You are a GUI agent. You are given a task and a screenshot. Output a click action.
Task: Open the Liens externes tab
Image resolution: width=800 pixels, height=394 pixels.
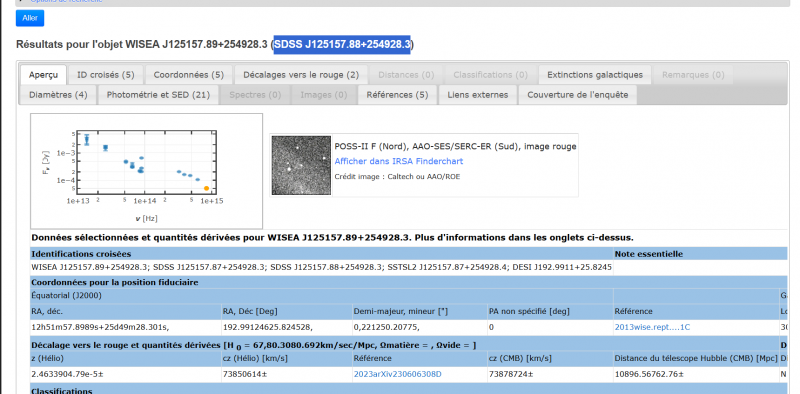pyautogui.click(x=478, y=95)
